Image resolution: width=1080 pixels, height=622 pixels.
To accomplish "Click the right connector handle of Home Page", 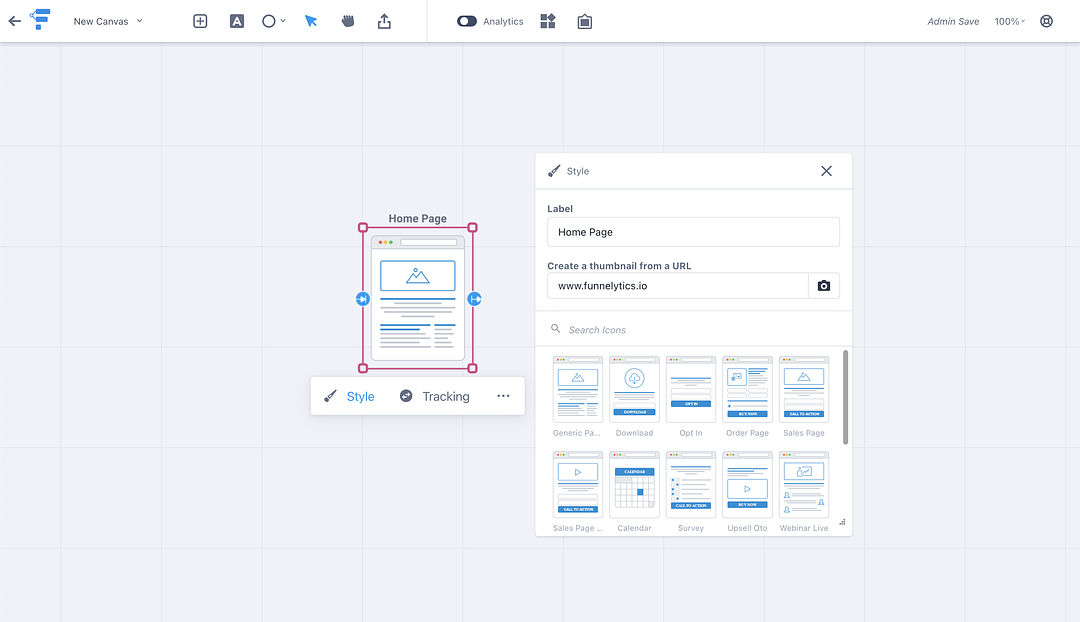I will 474,299.
